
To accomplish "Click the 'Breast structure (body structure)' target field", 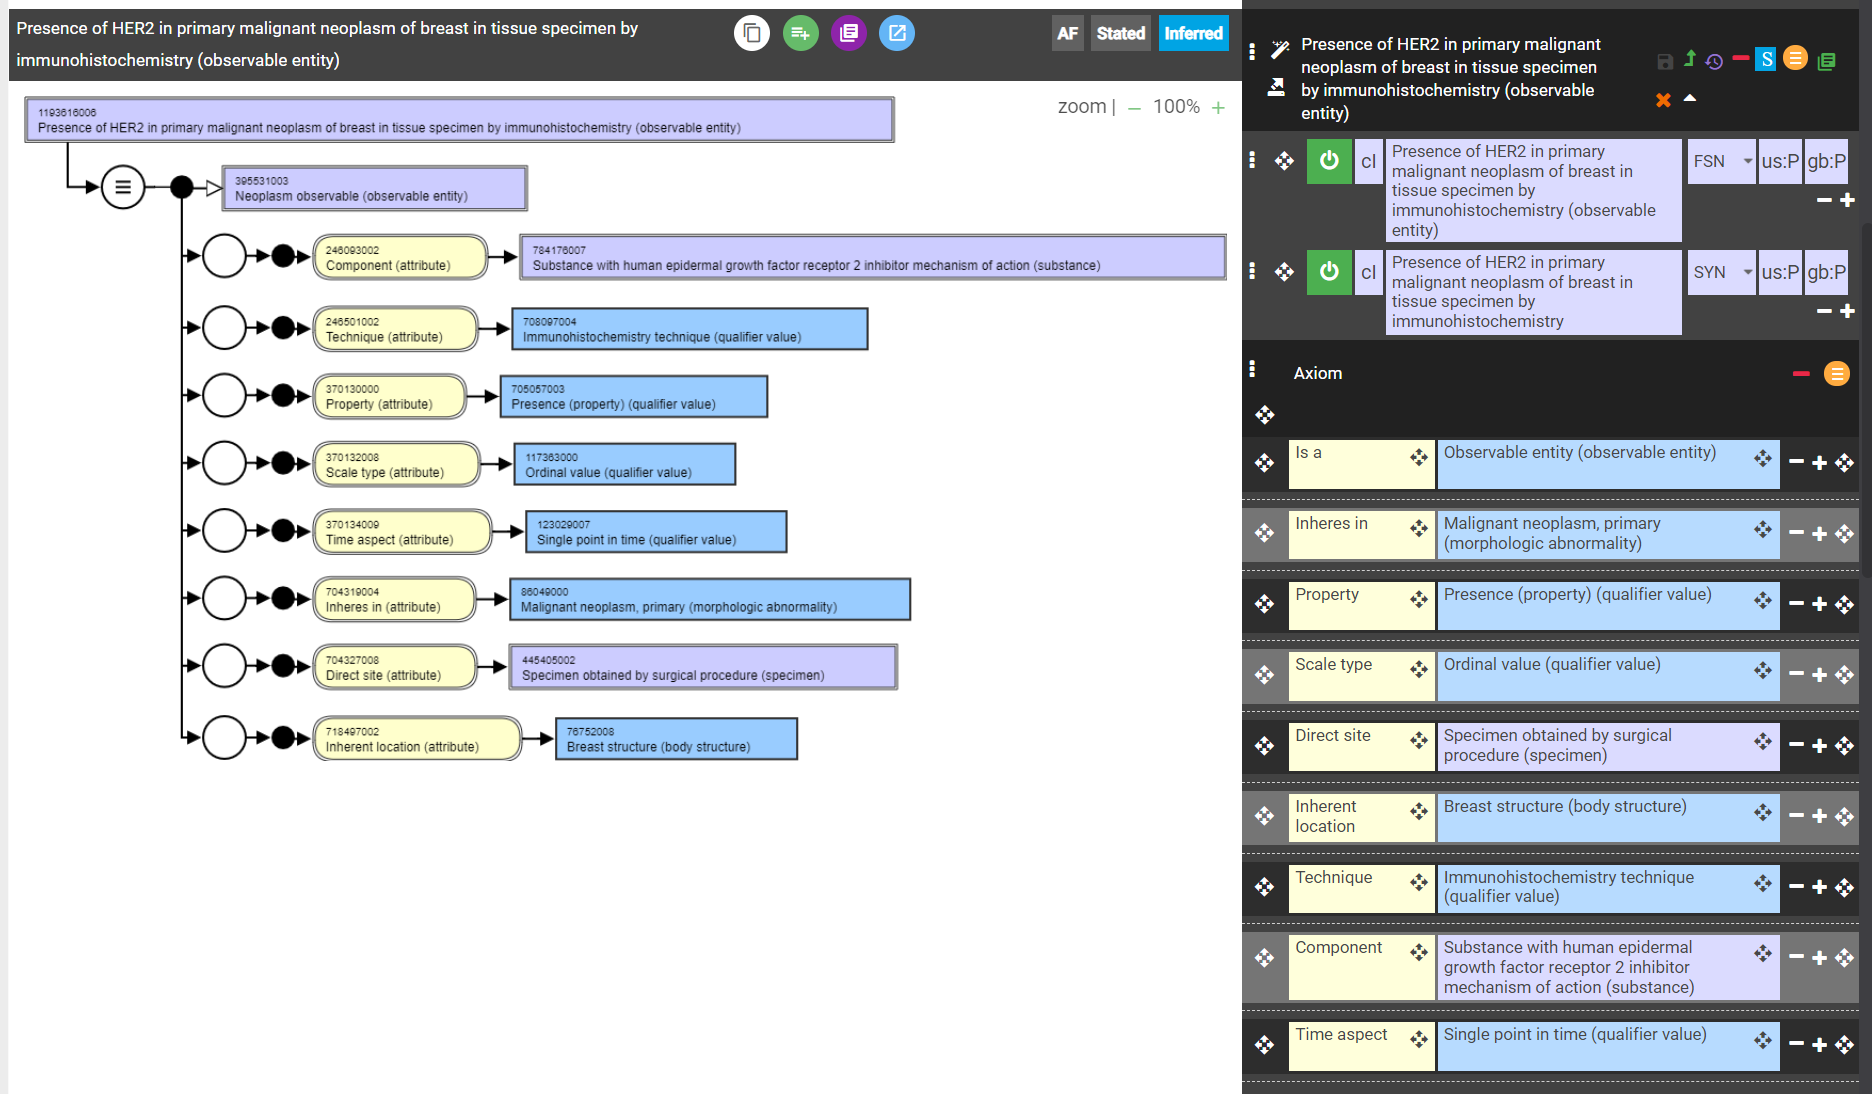I will (1608, 818).
